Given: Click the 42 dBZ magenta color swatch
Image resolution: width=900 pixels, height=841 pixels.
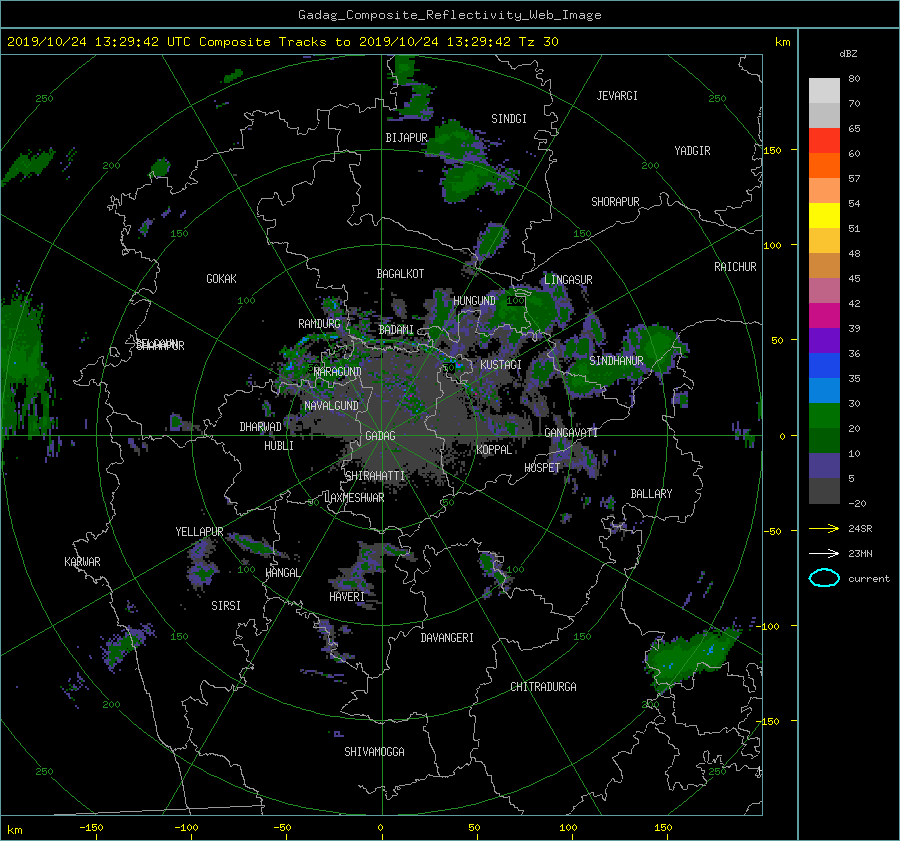Looking at the screenshot, I should [824, 316].
